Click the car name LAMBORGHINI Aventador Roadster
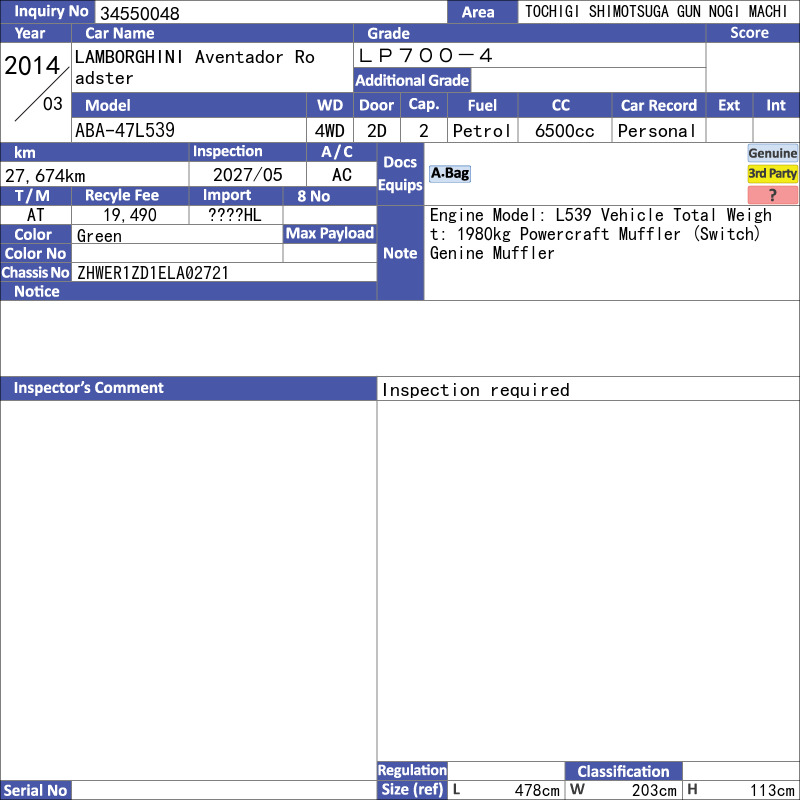The image size is (800, 800). pyautogui.click(x=194, y=67)
